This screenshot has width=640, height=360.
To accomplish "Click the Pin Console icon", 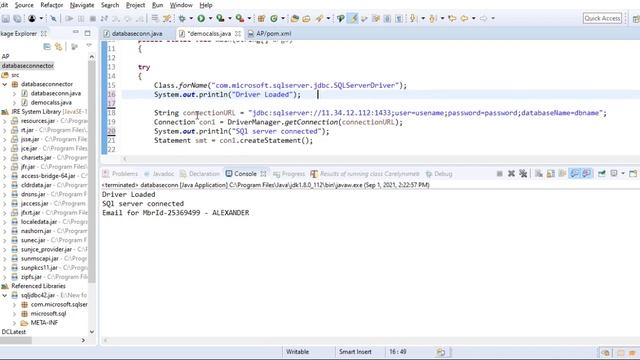I will point(602,174).
